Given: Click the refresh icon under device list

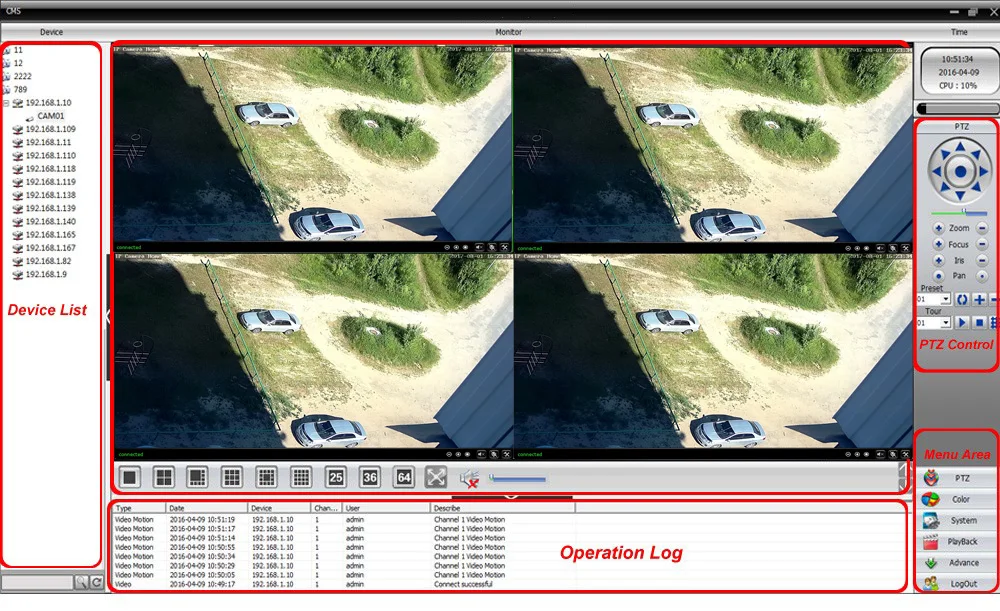Looking at the screenshot, I should pyautogui.click(x=96, y=582).
